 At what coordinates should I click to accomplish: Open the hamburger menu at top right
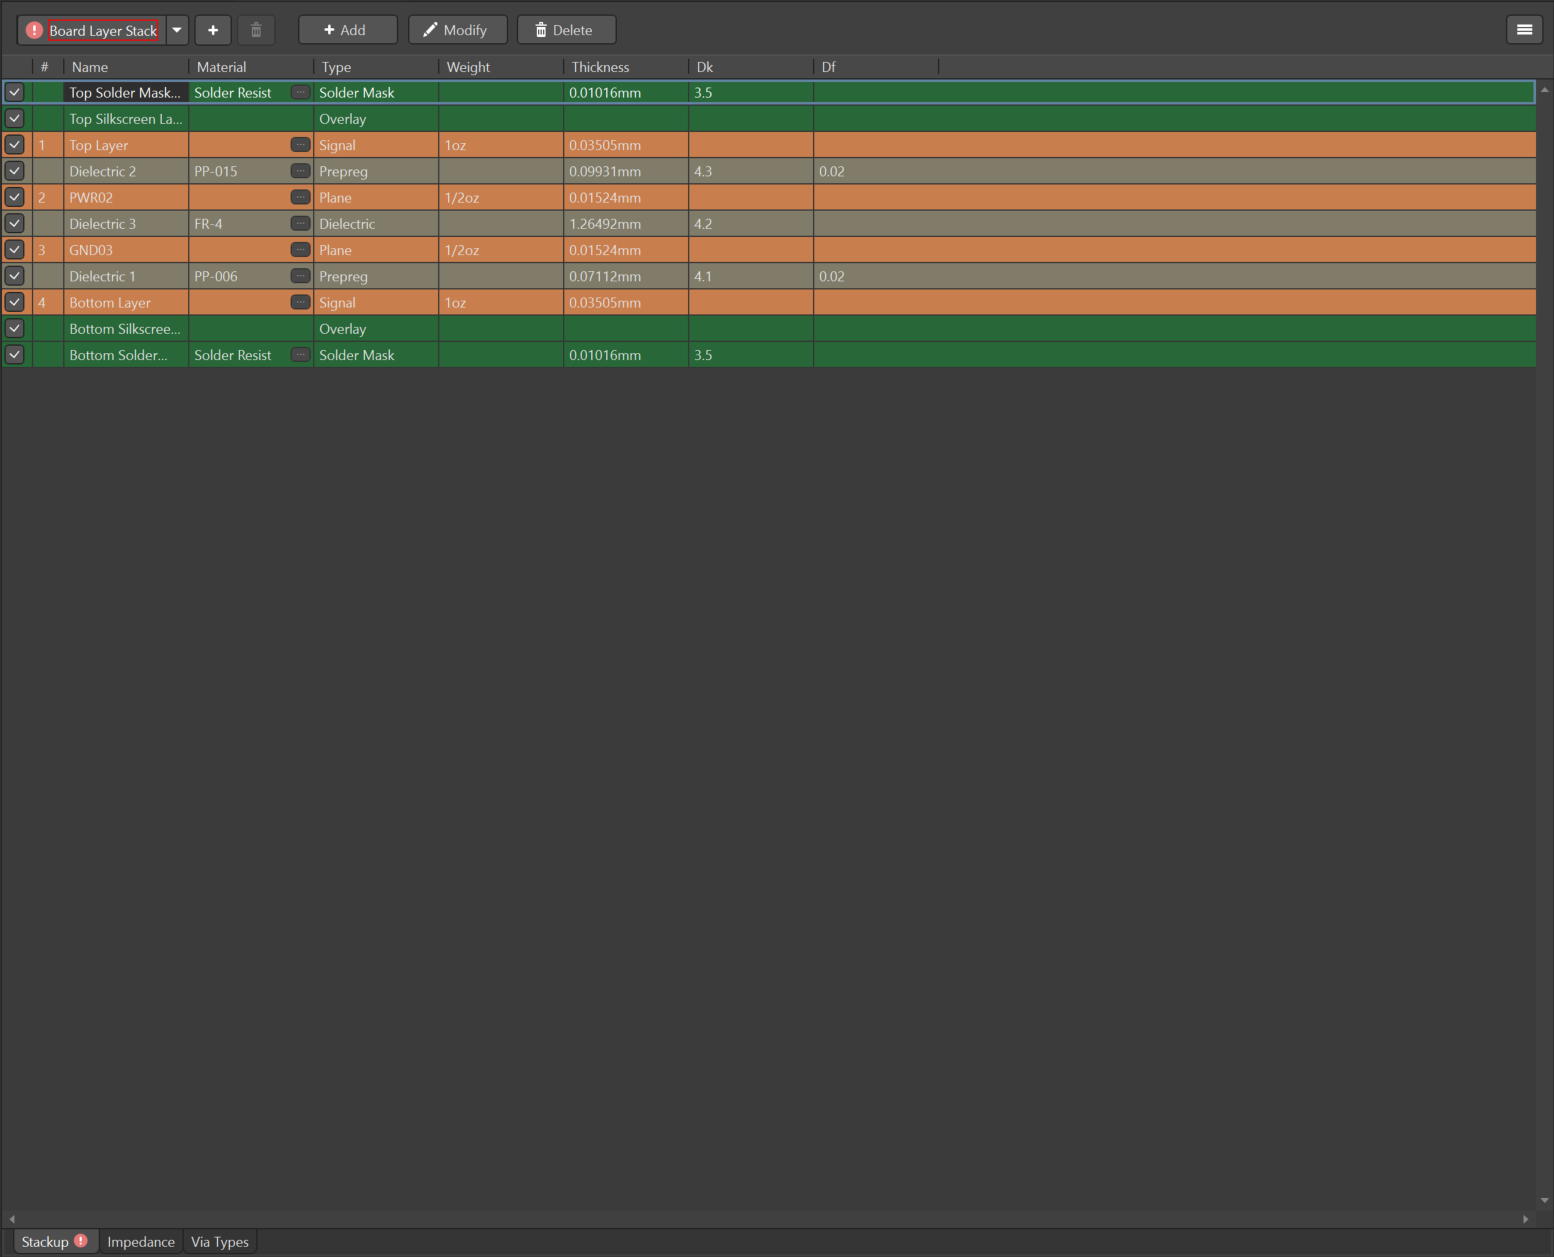coord(1524,30)
